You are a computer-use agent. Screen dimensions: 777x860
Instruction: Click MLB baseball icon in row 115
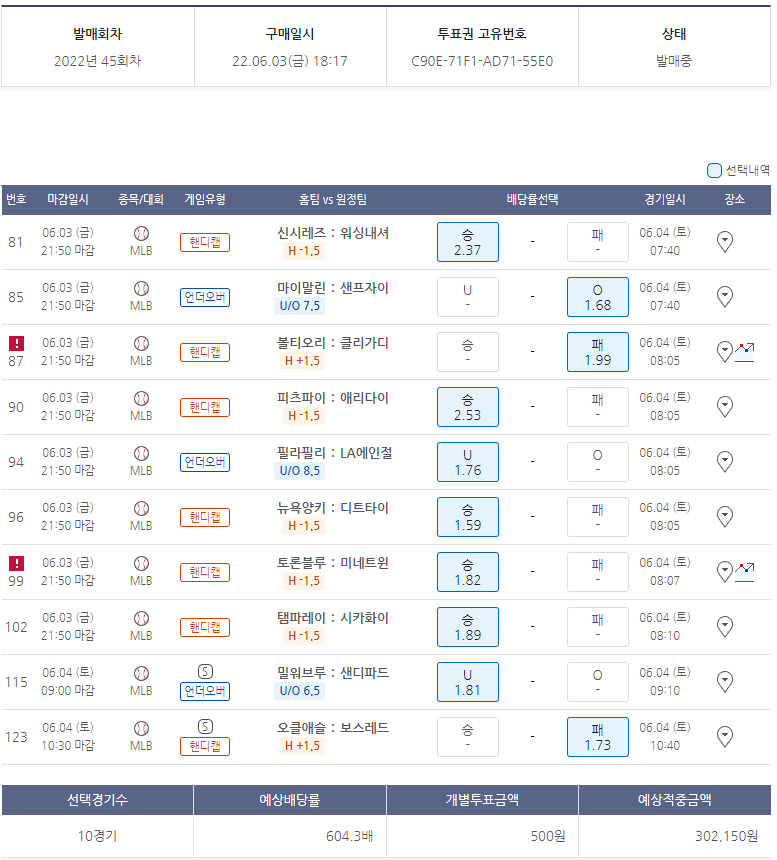tap(141, 674)
